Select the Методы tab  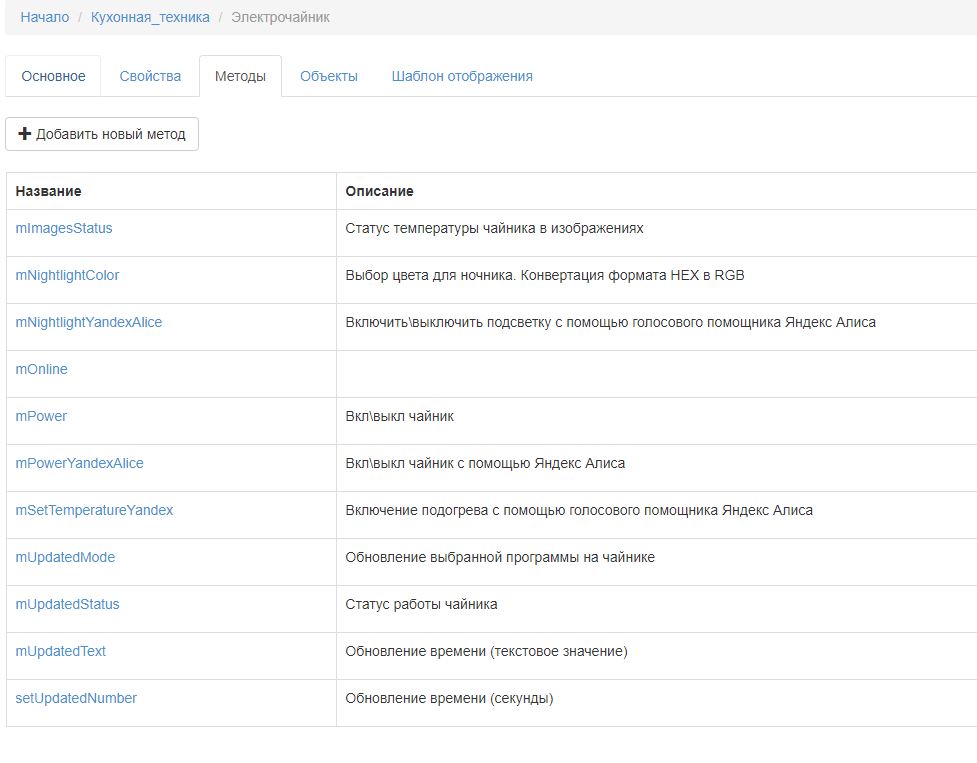pyautogui.click(x=240, y=76)
